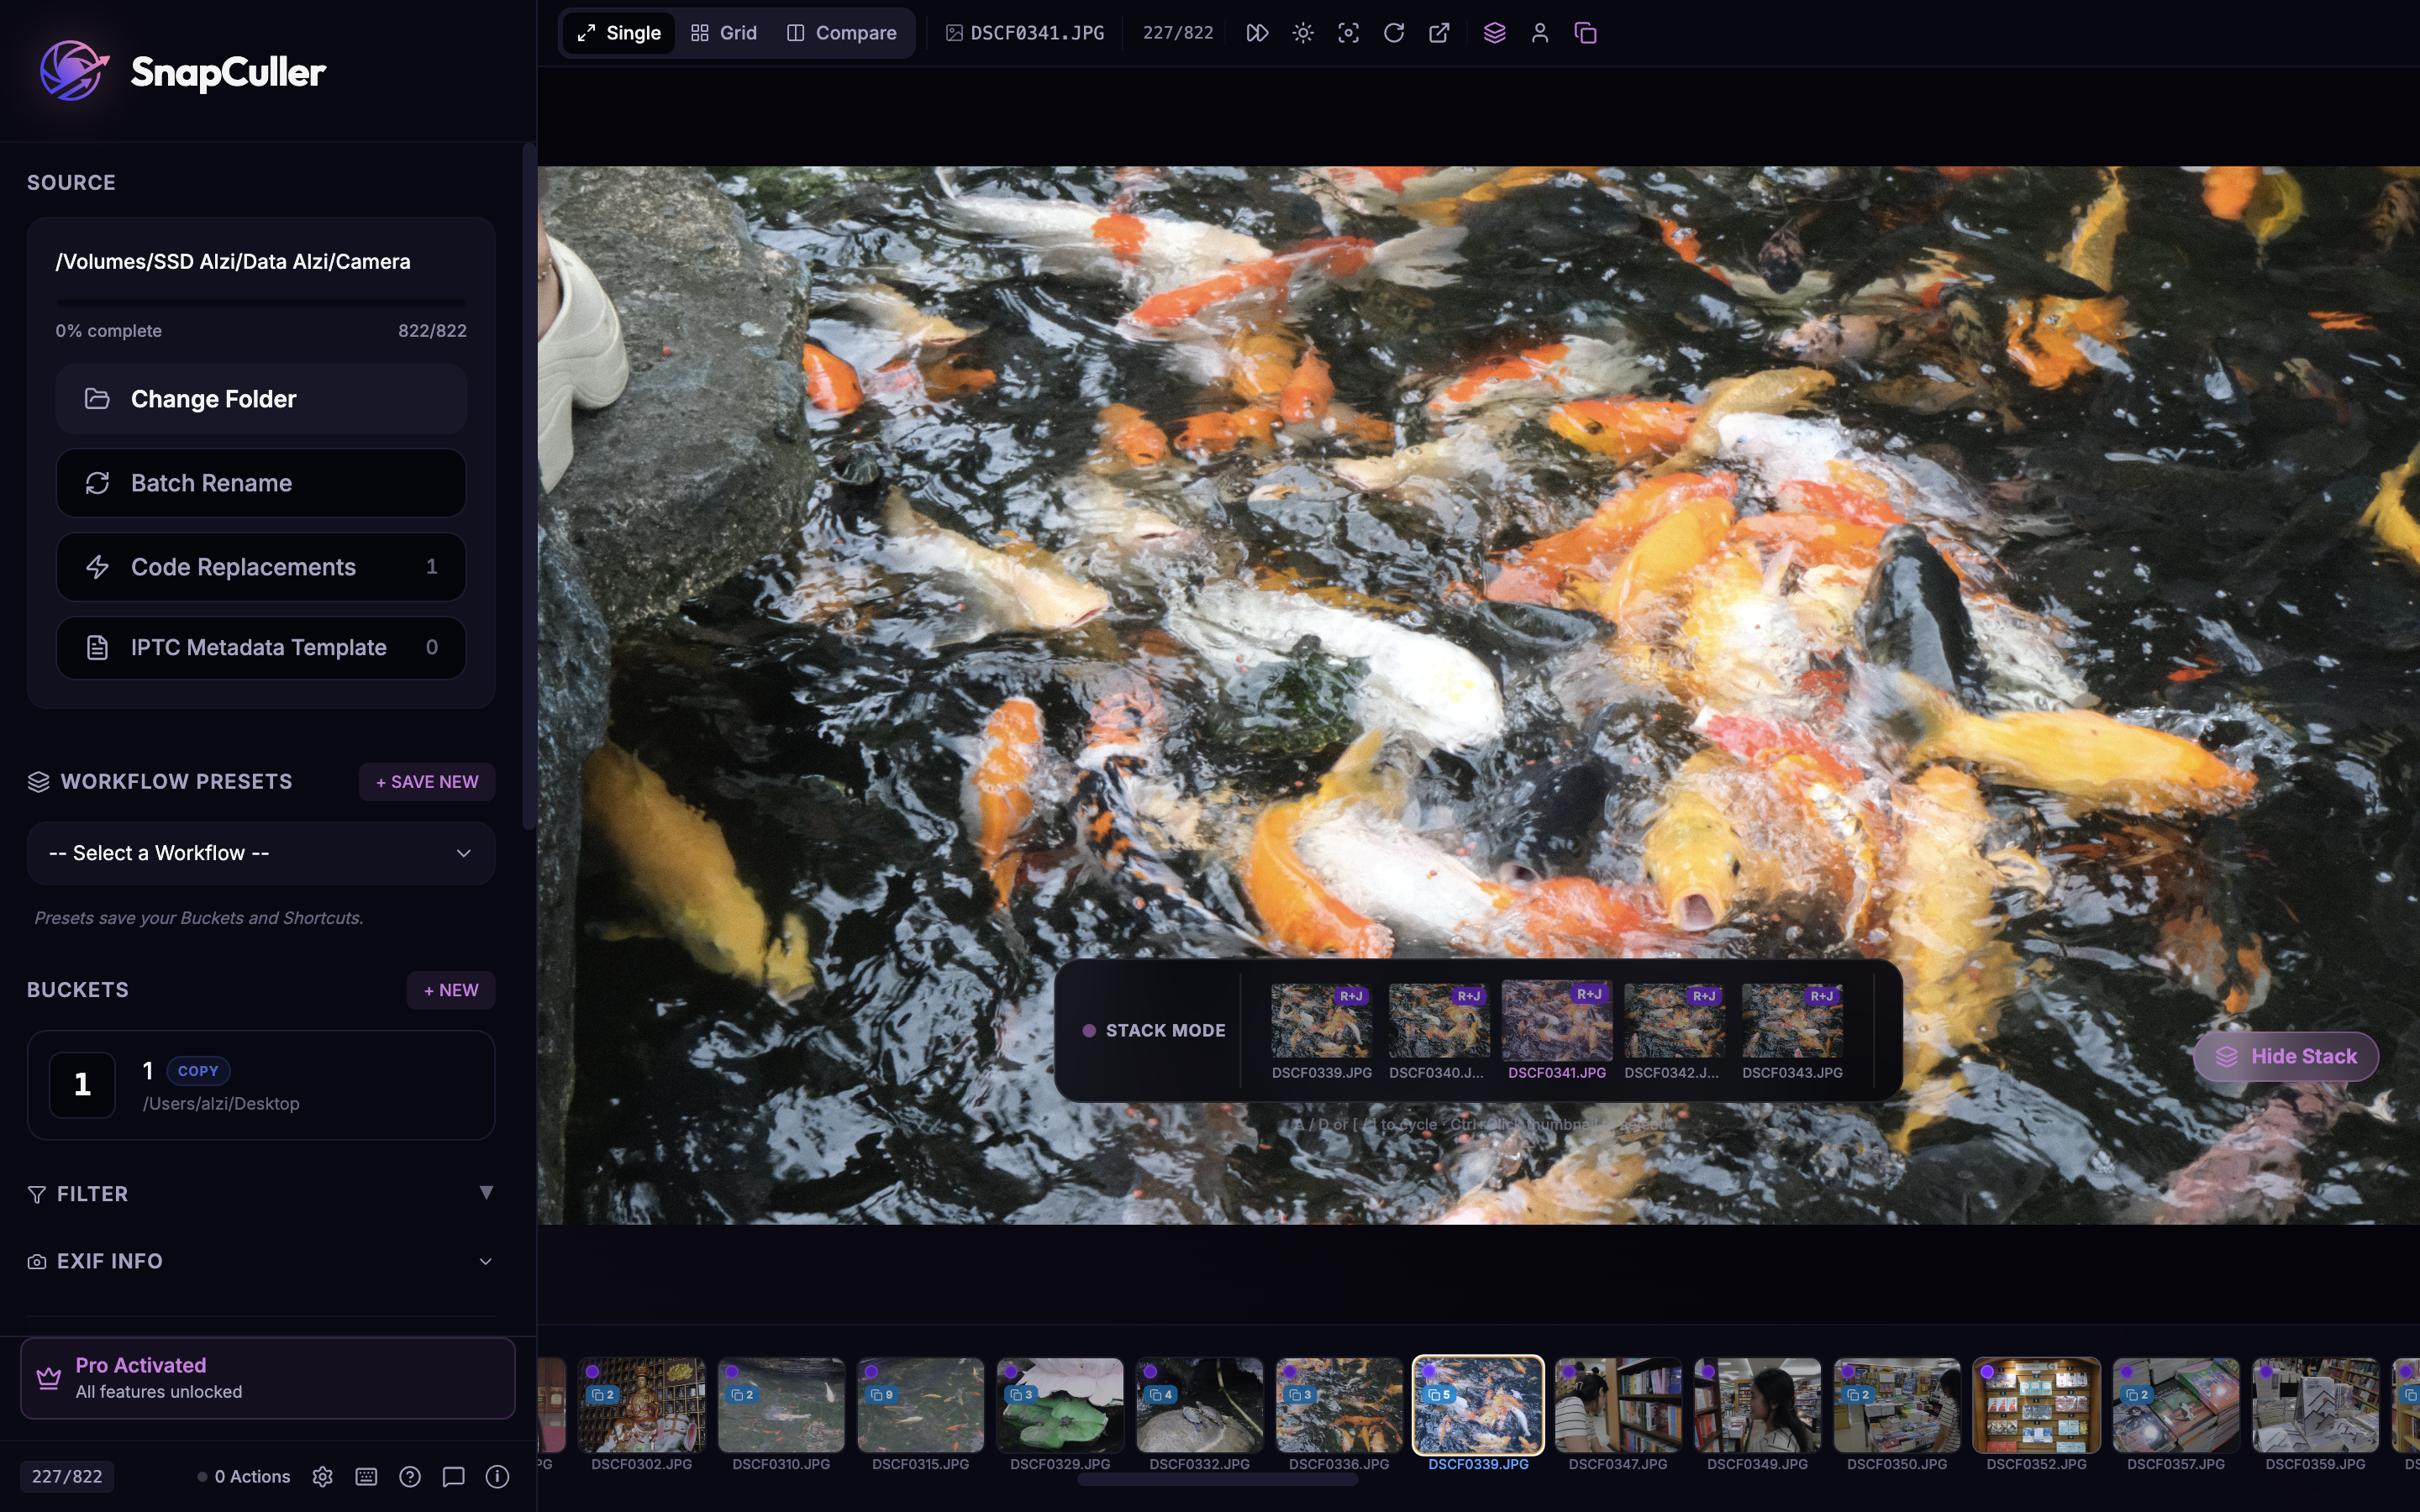Click + NEW bucket button
The height and width of the screenshot is (1512, 2420).
(451, 990)
